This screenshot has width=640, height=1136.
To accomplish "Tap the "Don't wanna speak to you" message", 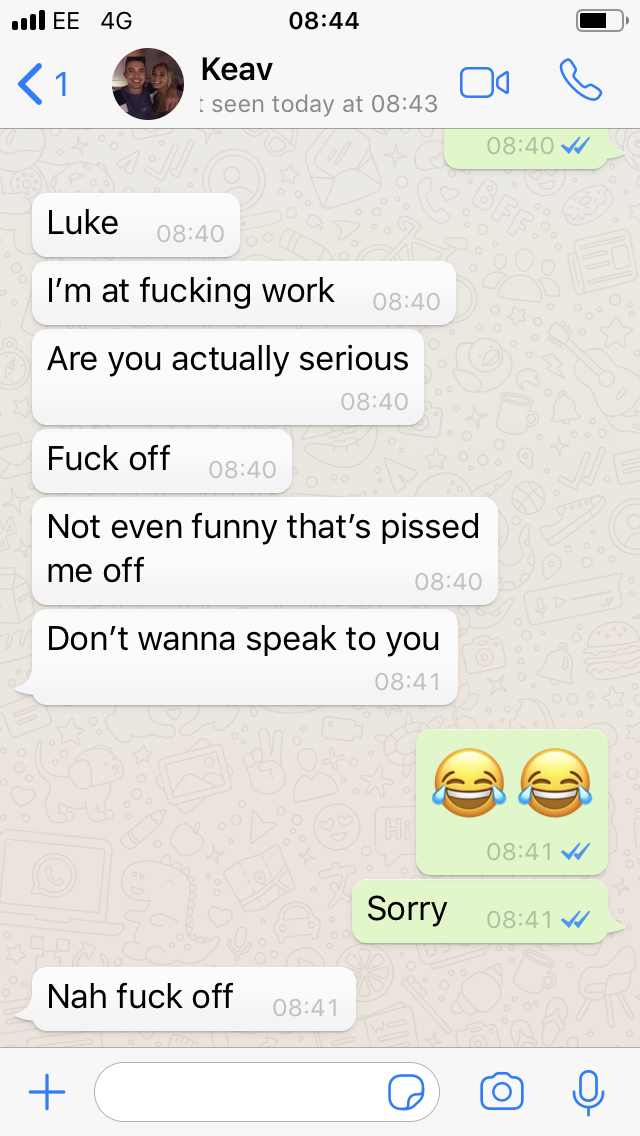I will (244, 656).
